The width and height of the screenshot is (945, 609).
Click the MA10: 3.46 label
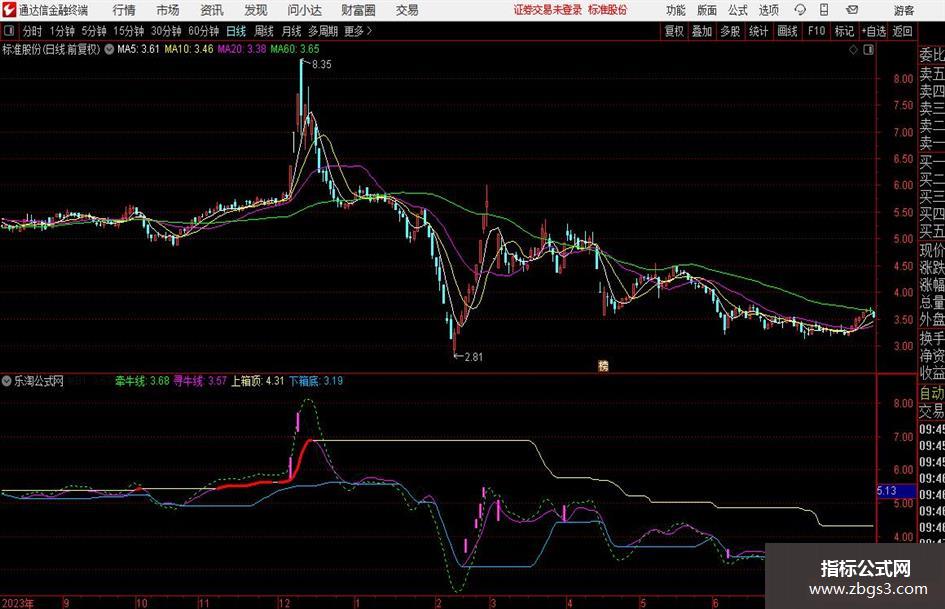tap(189, 49)
